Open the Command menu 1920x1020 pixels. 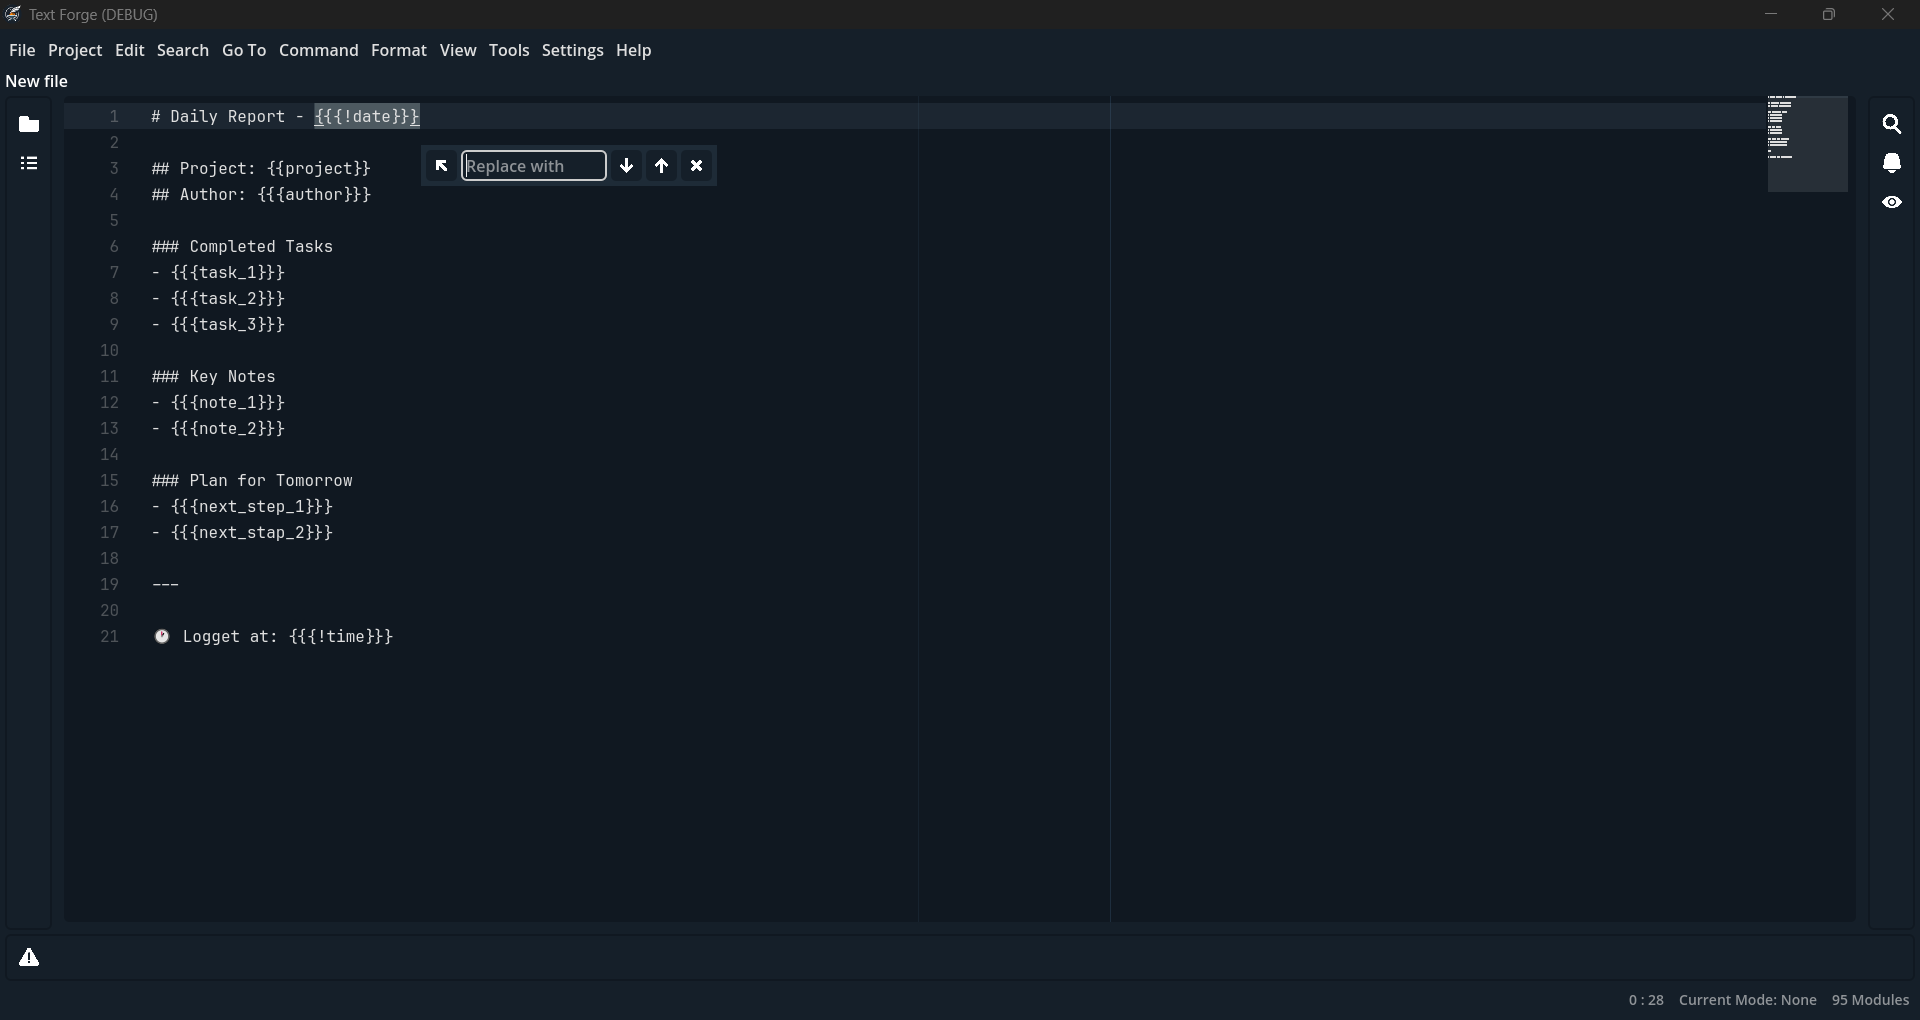tap(319, 50)
